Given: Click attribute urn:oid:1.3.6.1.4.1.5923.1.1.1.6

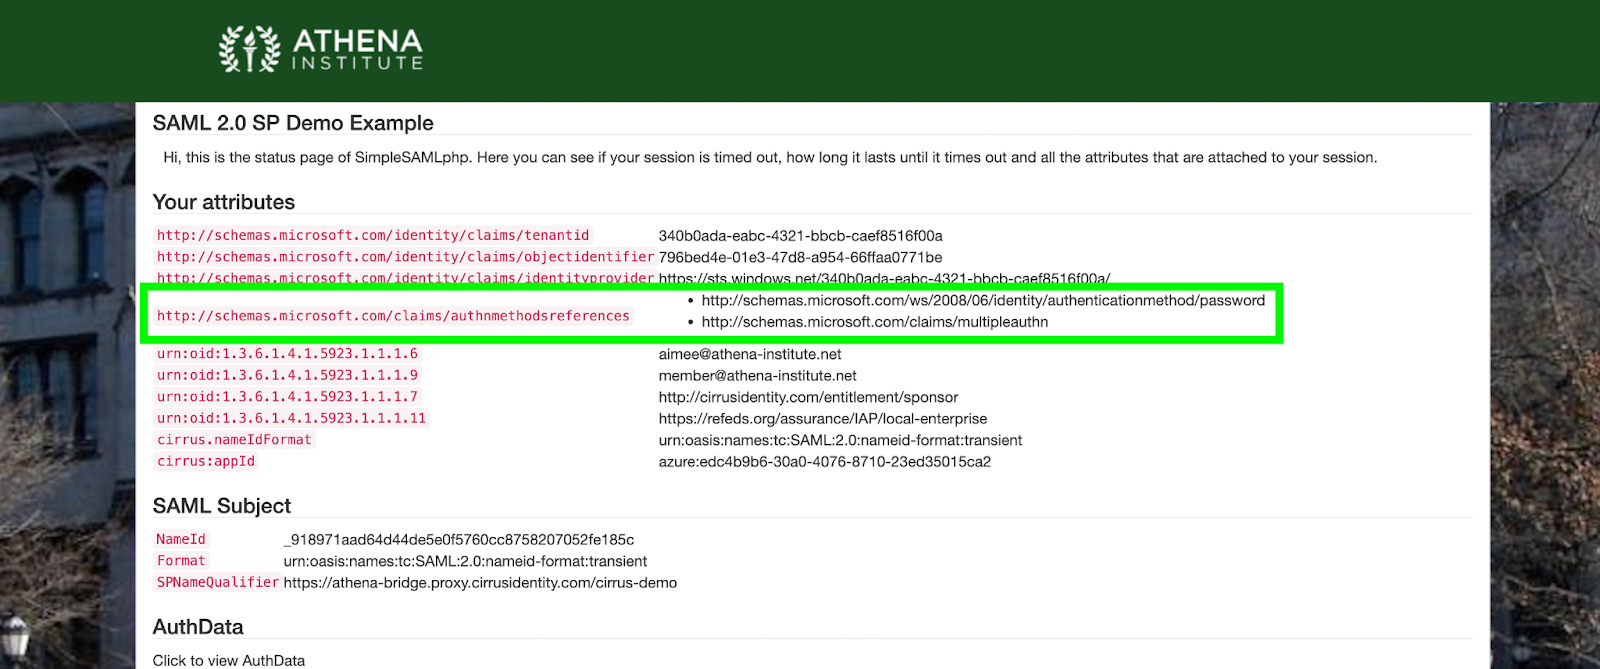Looking at the screenshot, I should (x=287, y=354).
